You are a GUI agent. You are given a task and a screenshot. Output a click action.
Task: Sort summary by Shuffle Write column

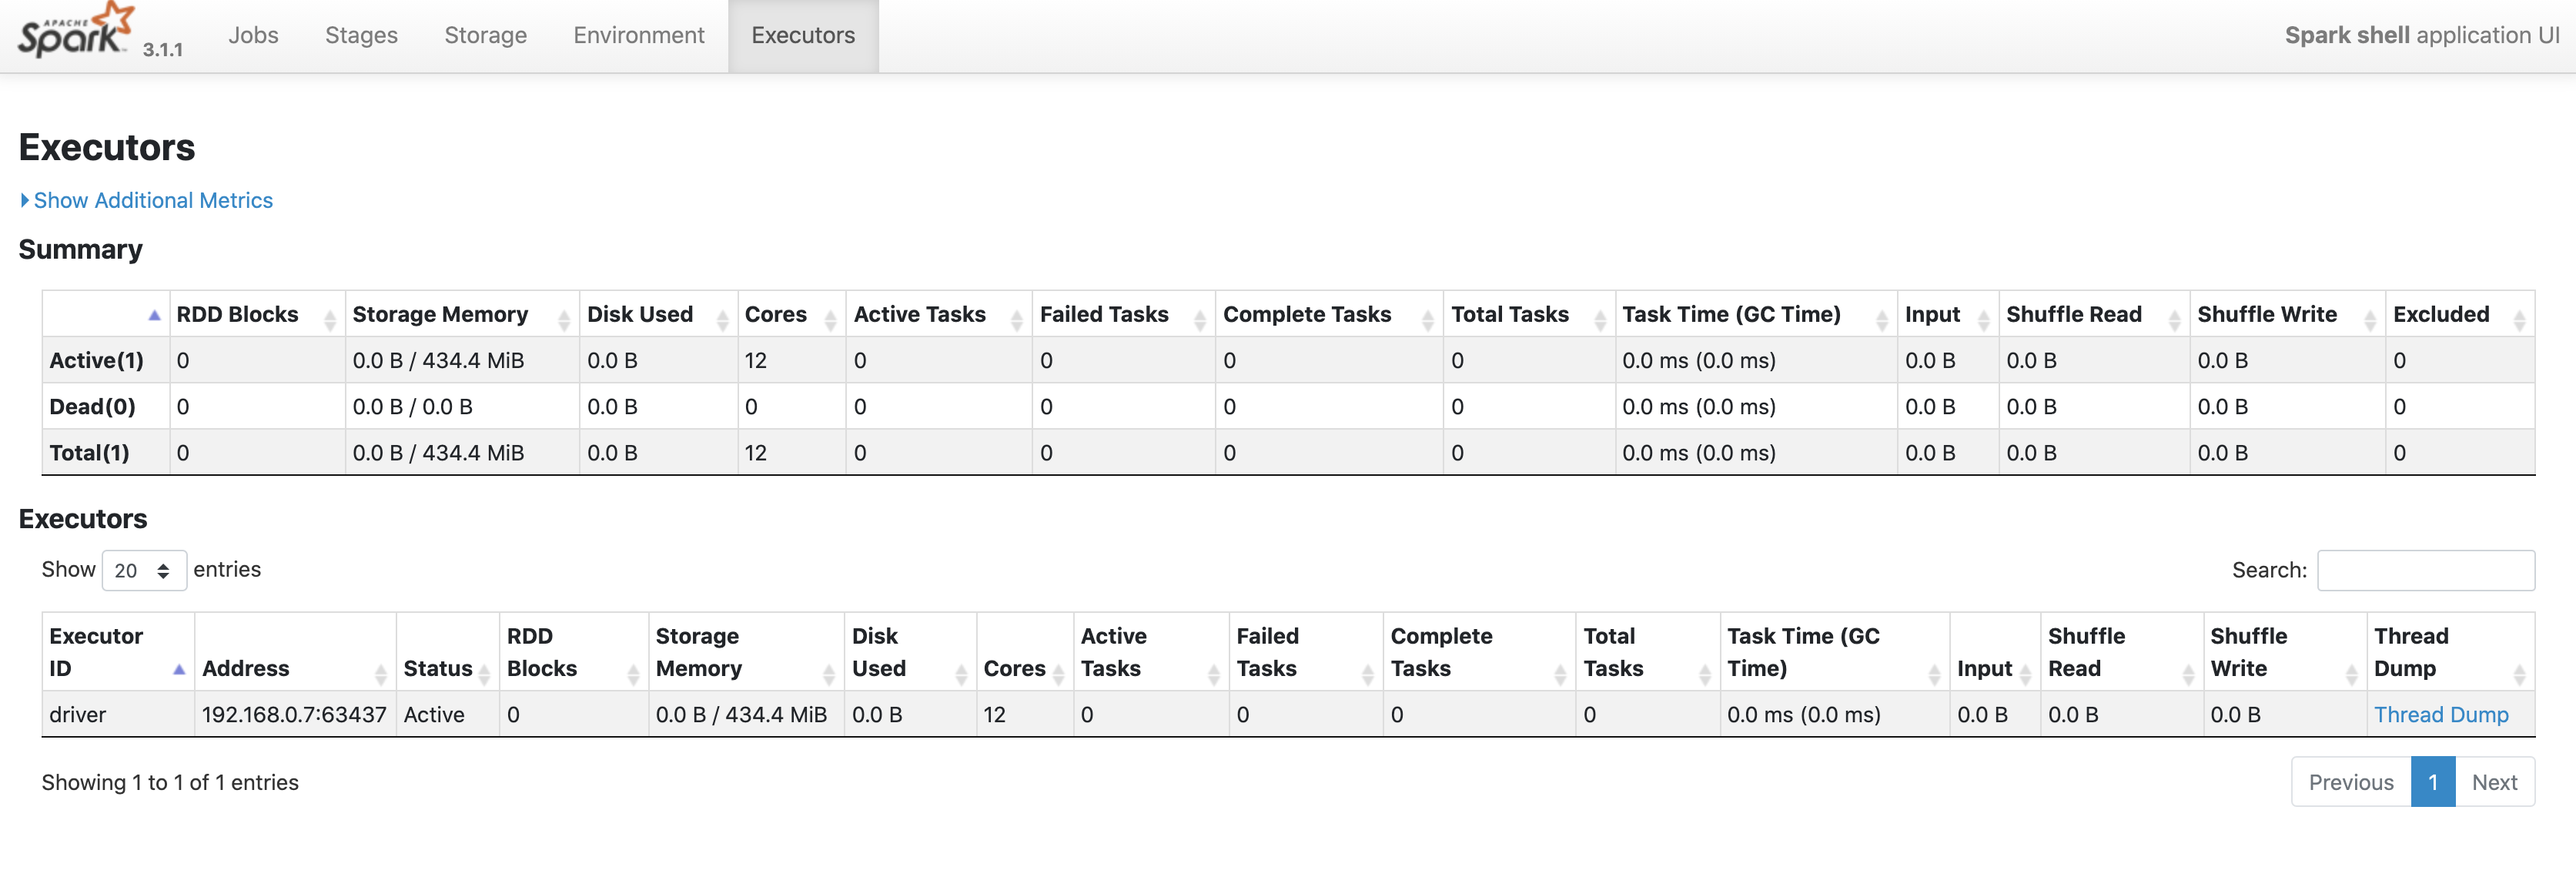click(x=2267, y=314)
